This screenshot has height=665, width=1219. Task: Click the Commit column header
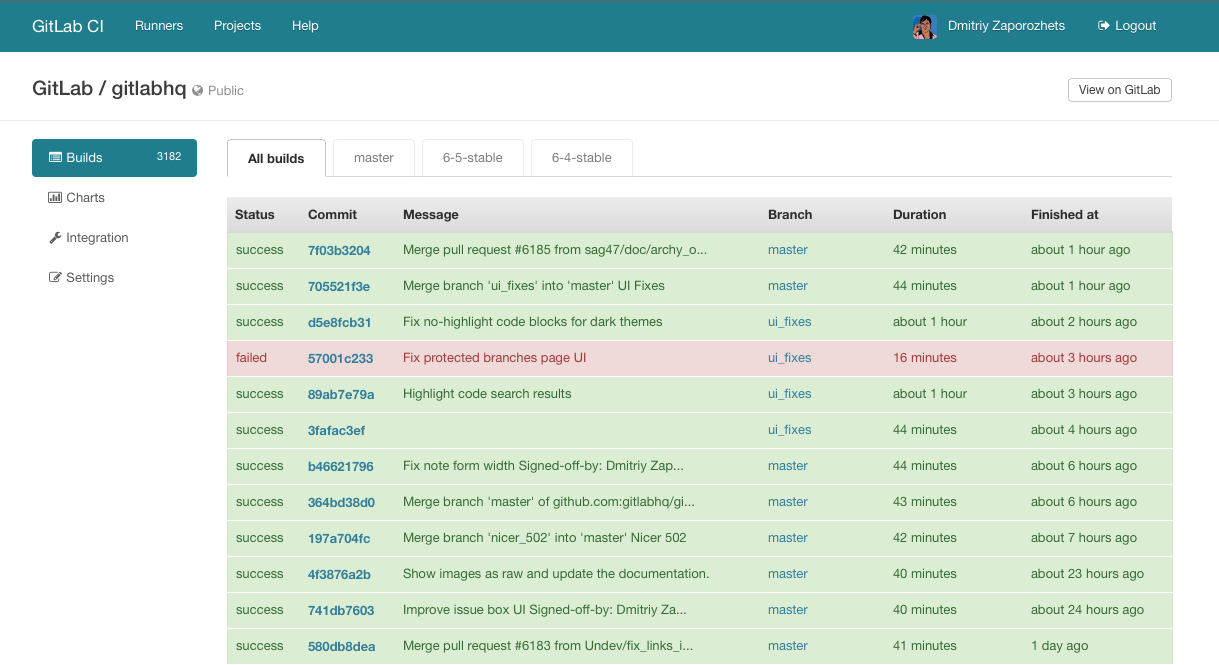[332, 215]
